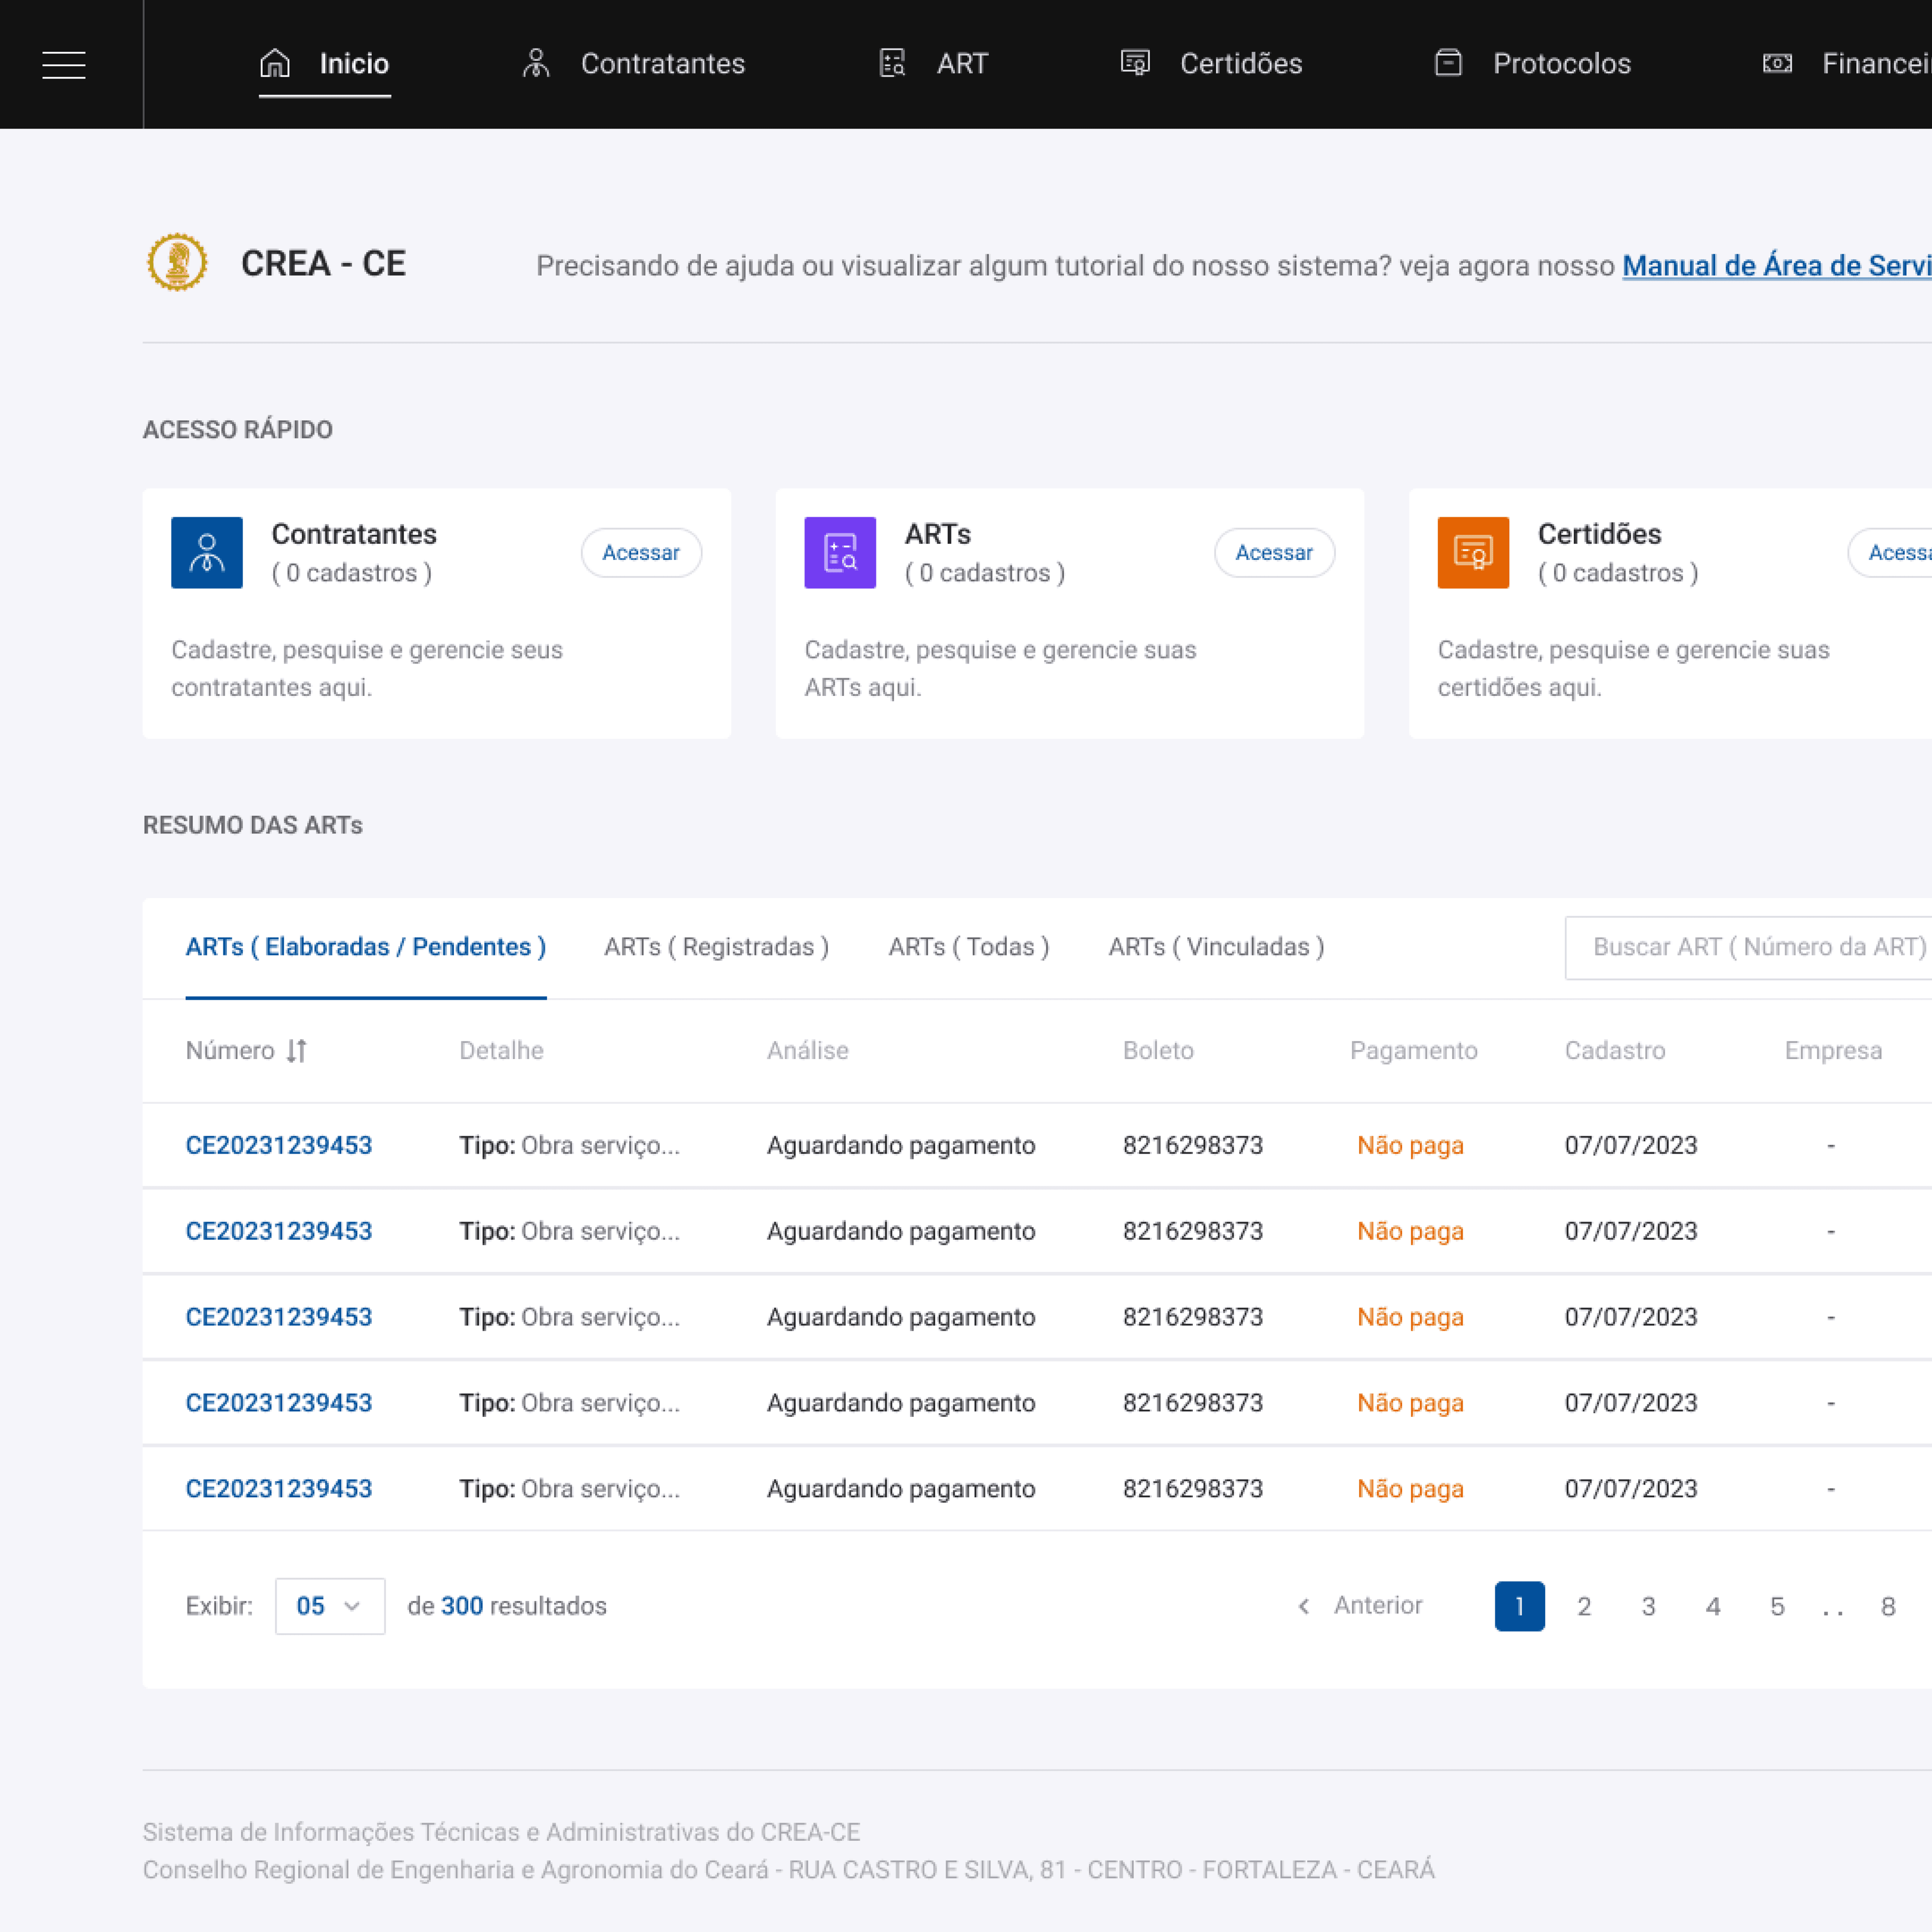Click the Detalhe column header
This screenshot has height=1932, width=1932.
[x=501, y=1051]
